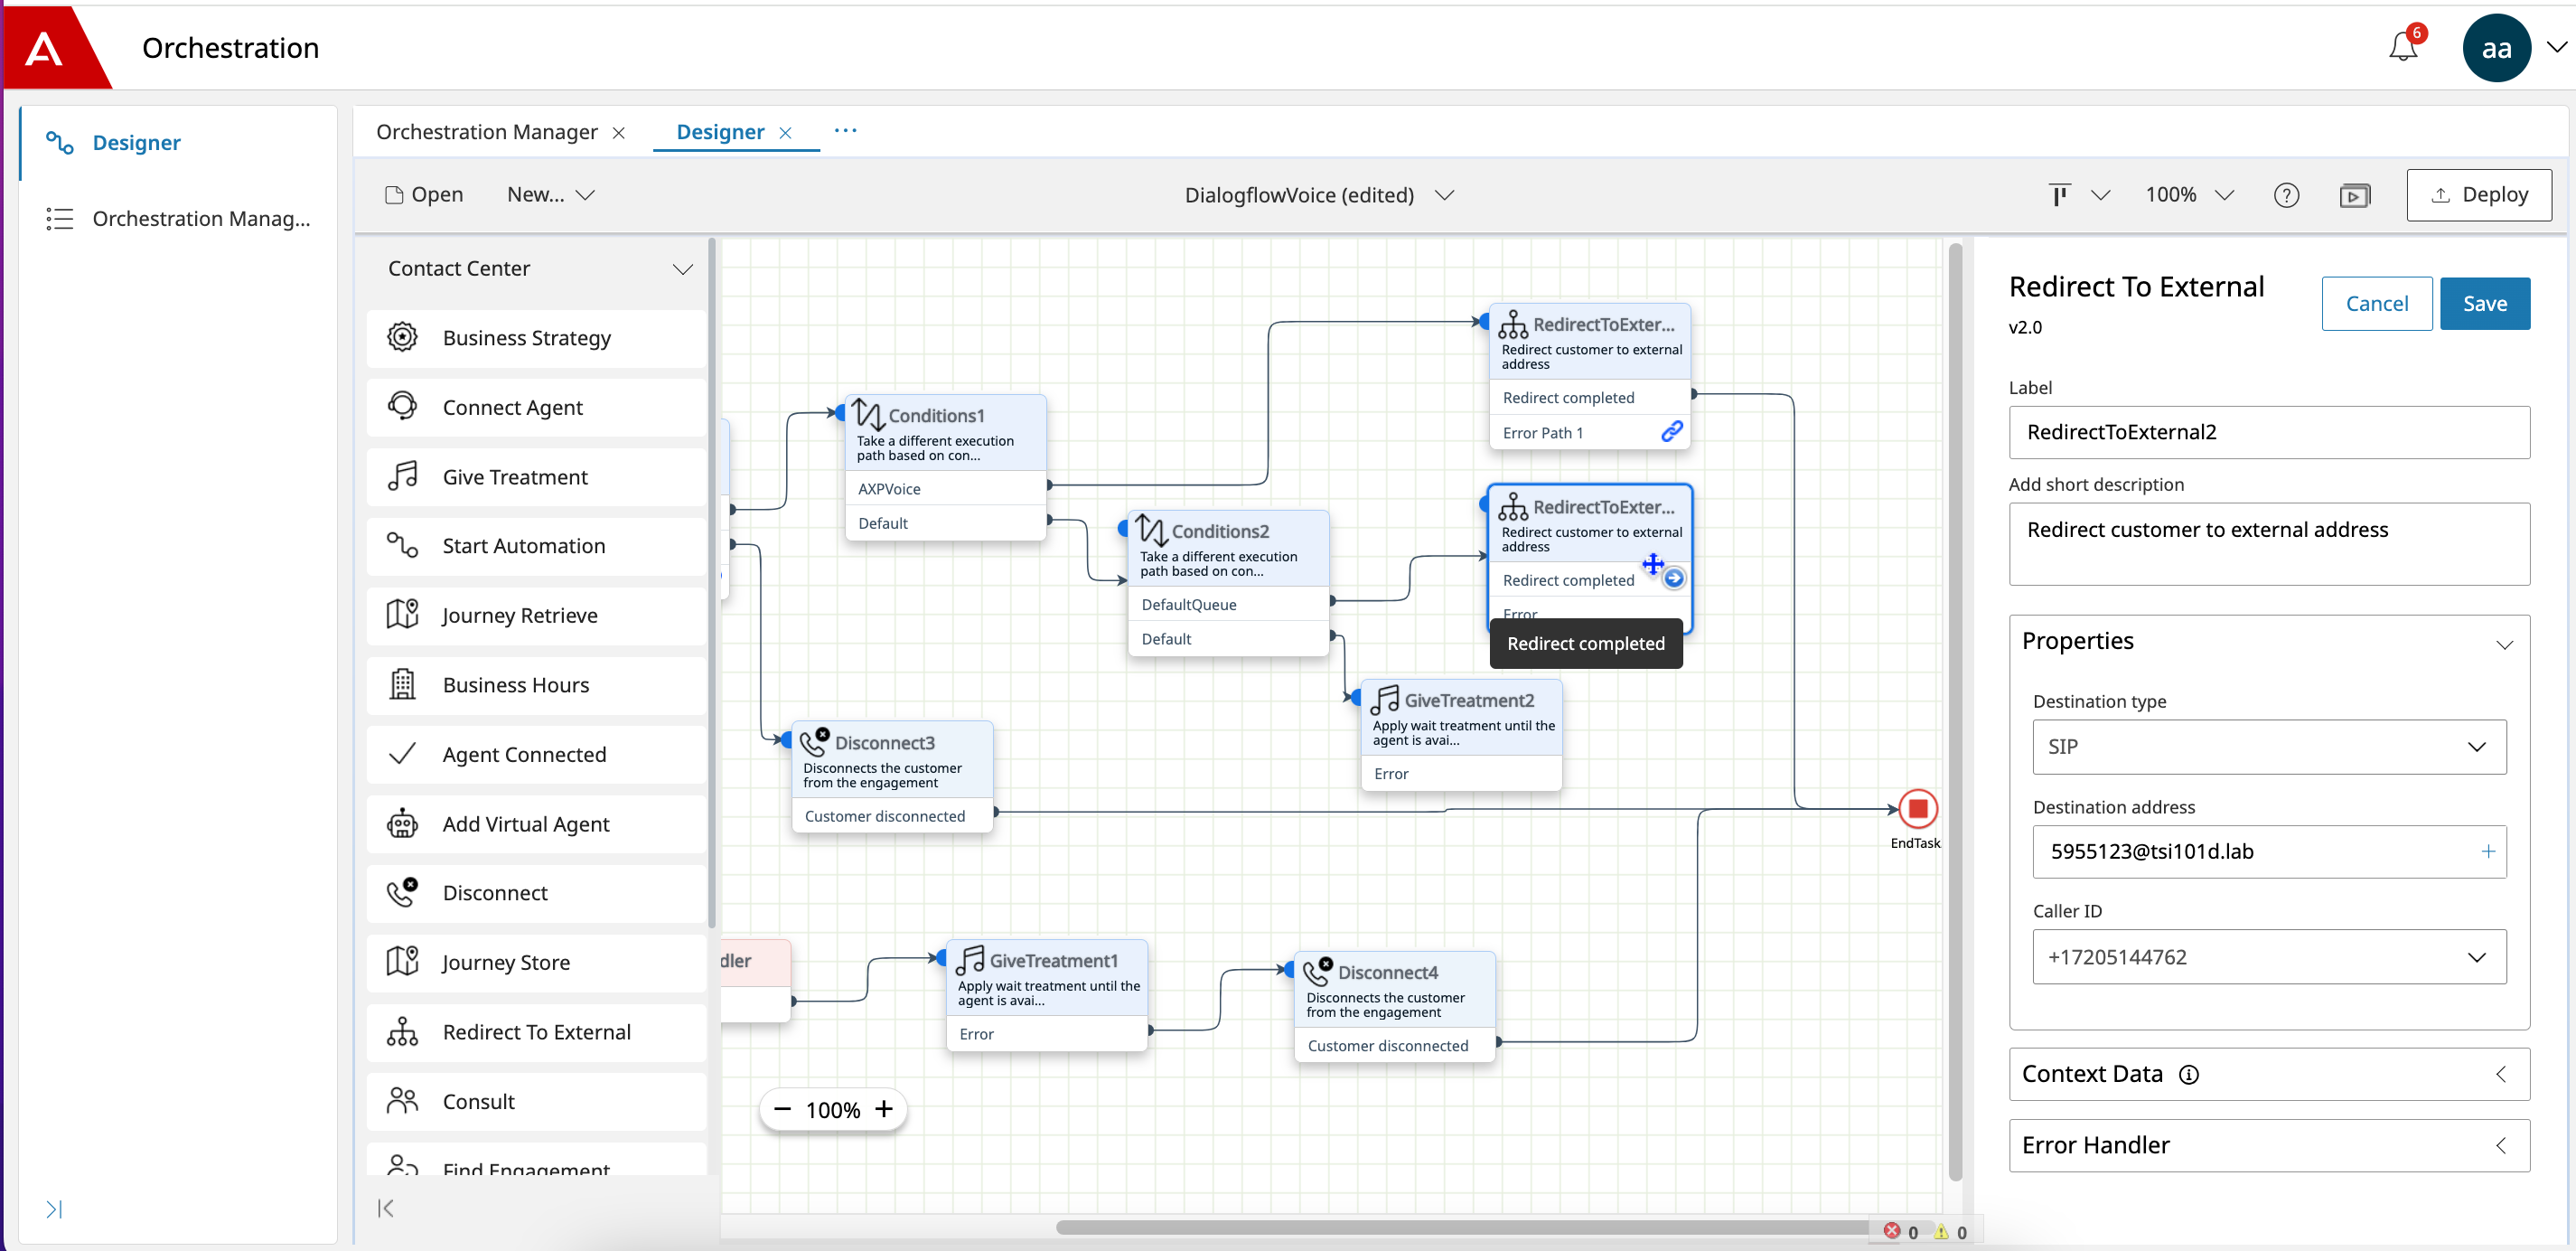2576x1251 pixels.
Task: Switch to the Orchestration Manager tab
Action: (487, 132)
